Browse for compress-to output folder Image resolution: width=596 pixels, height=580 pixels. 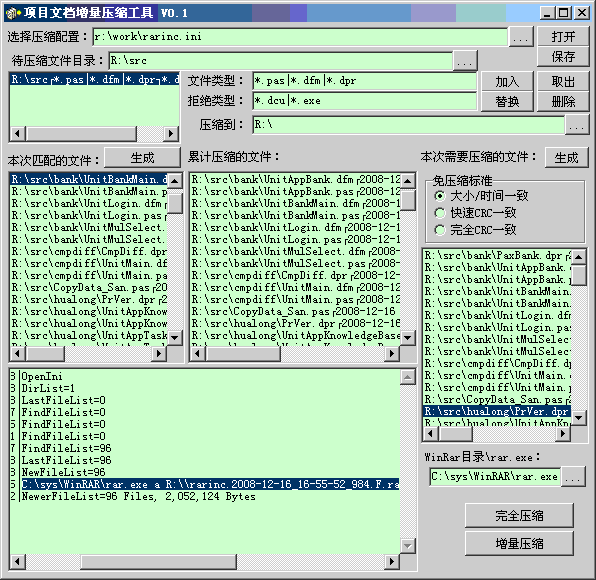point(576,125)
